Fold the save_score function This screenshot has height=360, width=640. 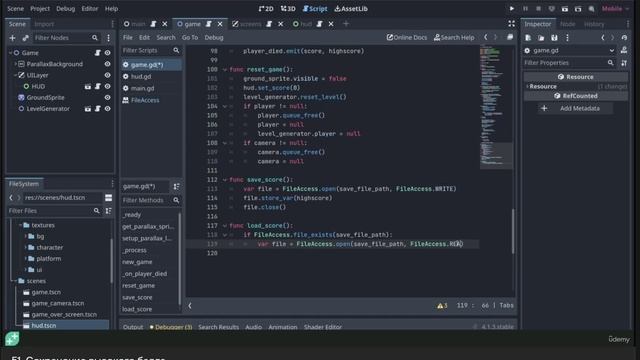click(x=224, y=180)
